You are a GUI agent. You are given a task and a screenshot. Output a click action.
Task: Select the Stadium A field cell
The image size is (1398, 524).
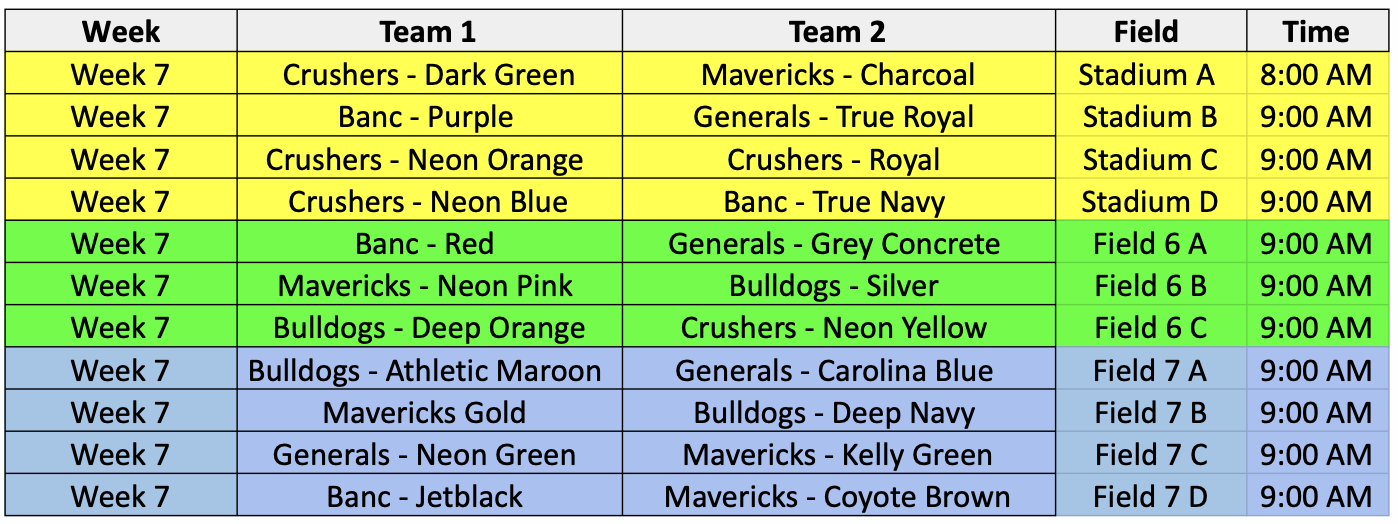pyautogui.click(x=1150, y=75)
